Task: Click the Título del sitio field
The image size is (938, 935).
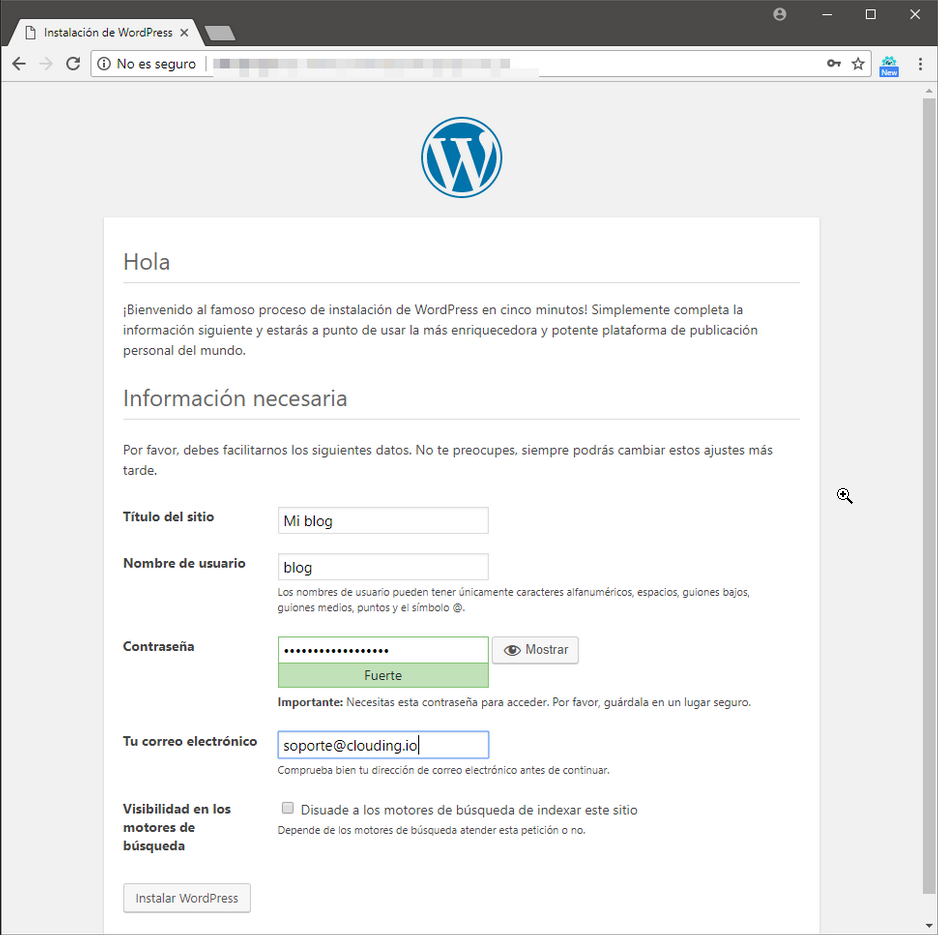Action: (x=383, y=520)
